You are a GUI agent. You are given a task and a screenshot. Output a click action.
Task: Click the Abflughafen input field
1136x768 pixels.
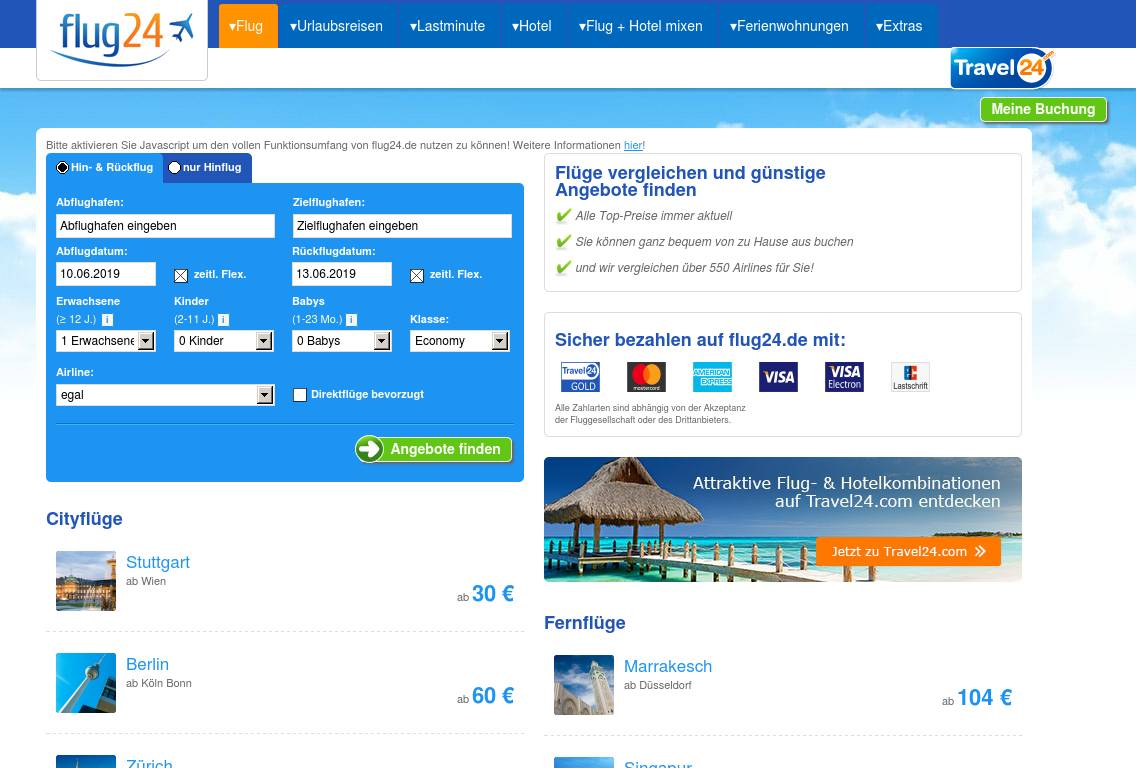(x=165, y=226)
